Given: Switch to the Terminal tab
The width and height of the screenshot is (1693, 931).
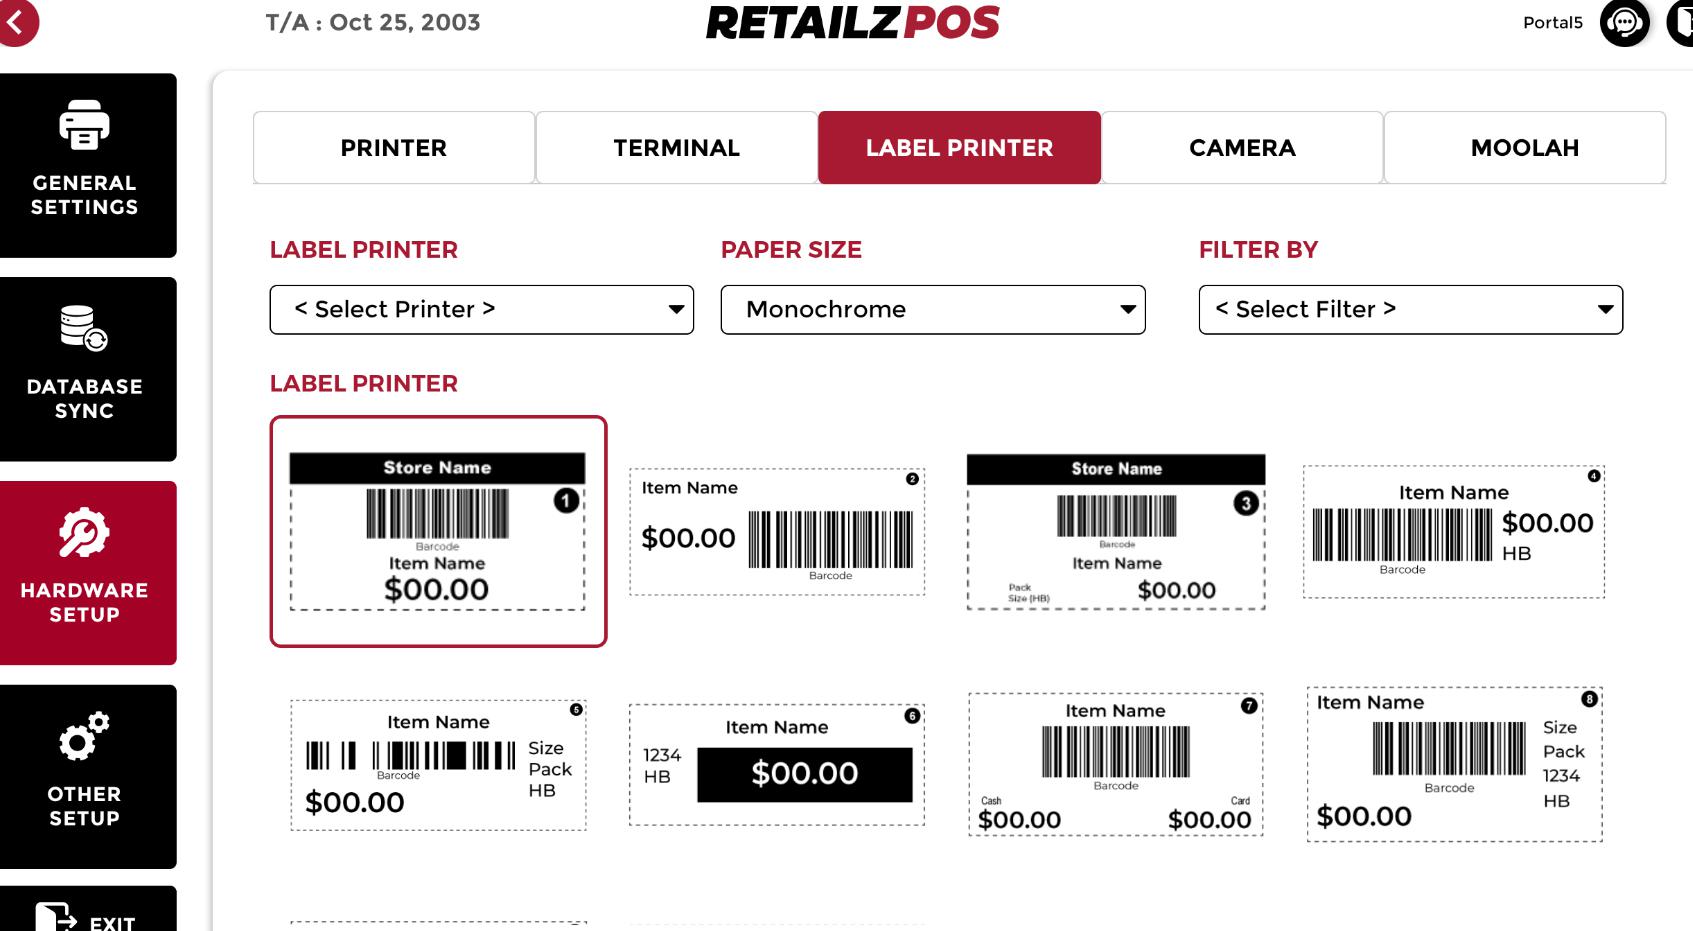Looking at the screenshot, I should tap(676, 148).
